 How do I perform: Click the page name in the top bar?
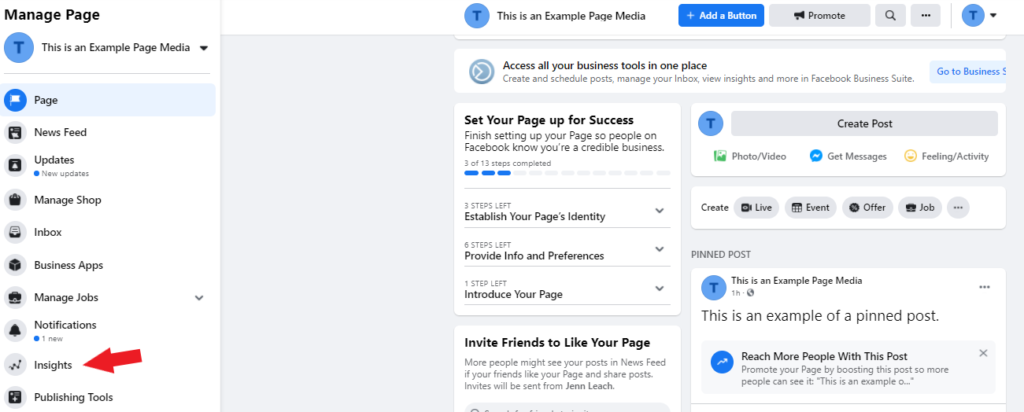tap(571, 16)
